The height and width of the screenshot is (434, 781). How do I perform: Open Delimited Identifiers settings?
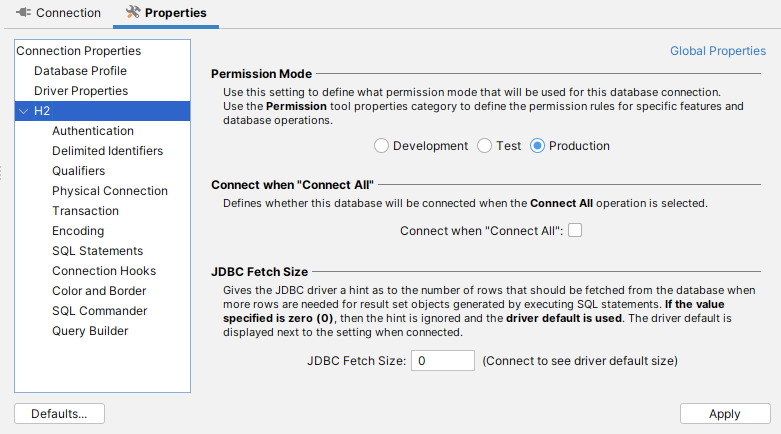pyautogui.click(x=107, y=151)
